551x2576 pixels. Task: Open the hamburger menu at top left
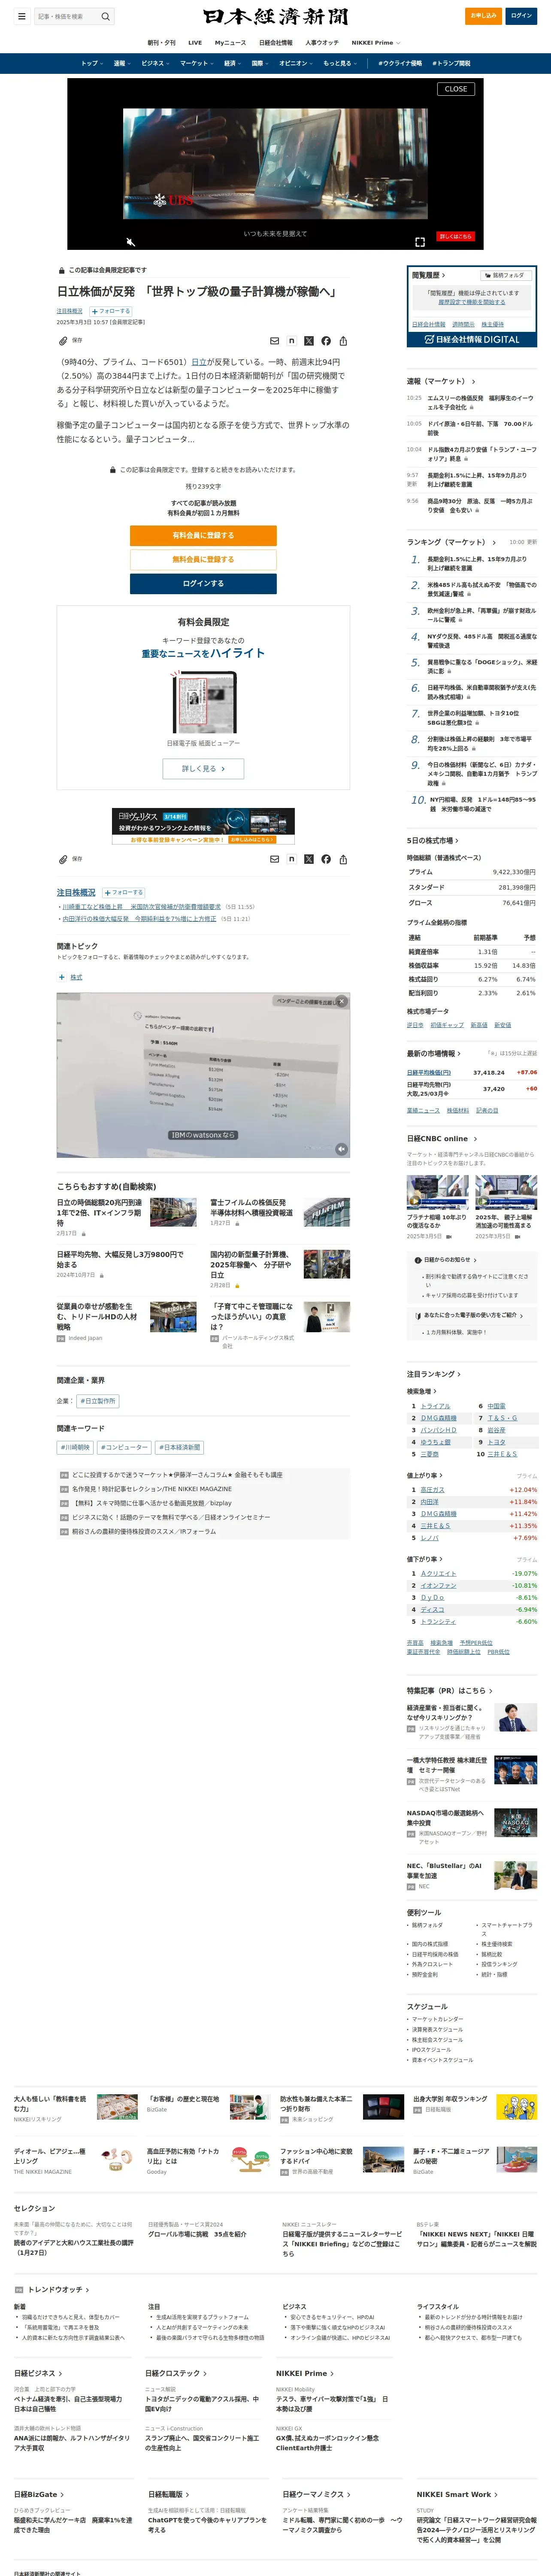coord(21,16)
